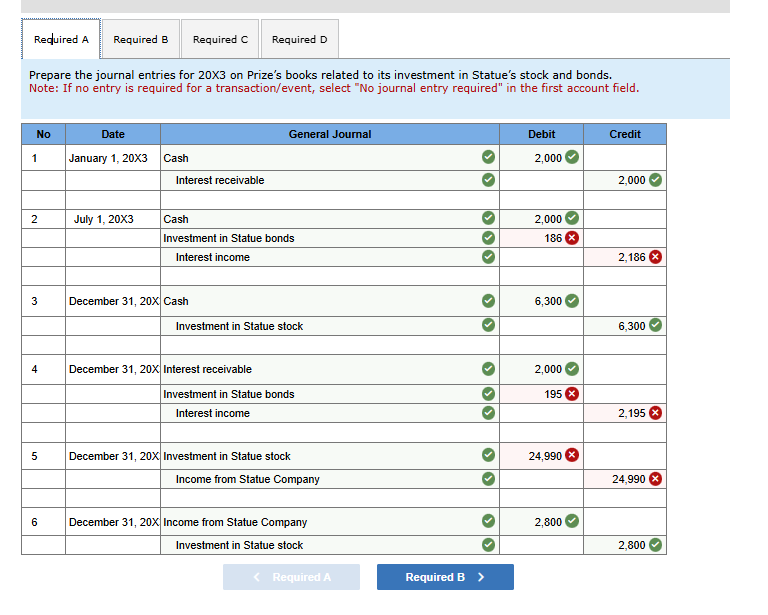Click red X icon beside debit 24,990
768x615 pixels.
(x=572, y=455)
